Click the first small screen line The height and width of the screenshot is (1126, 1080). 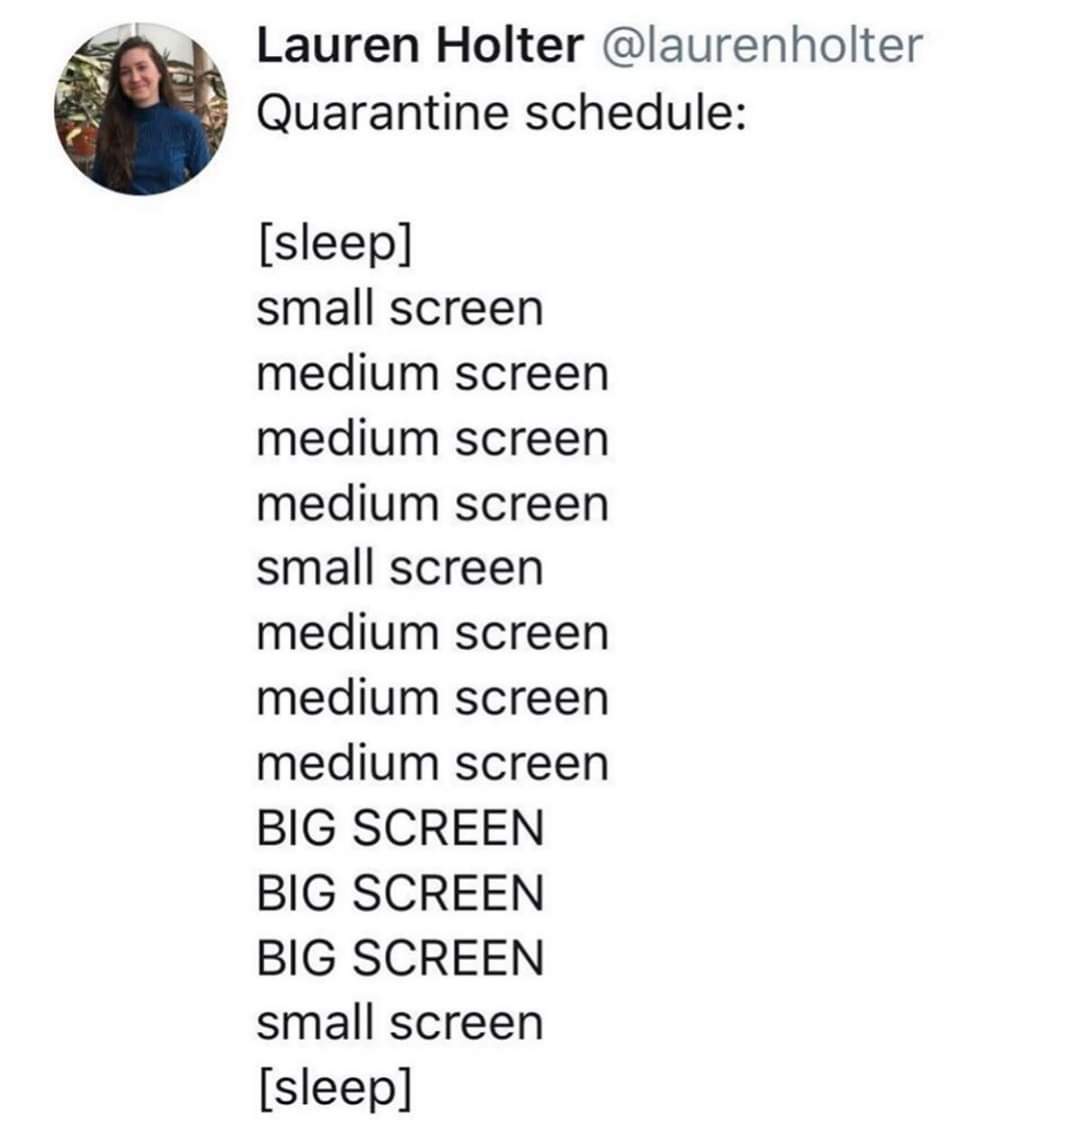[400, 309]
